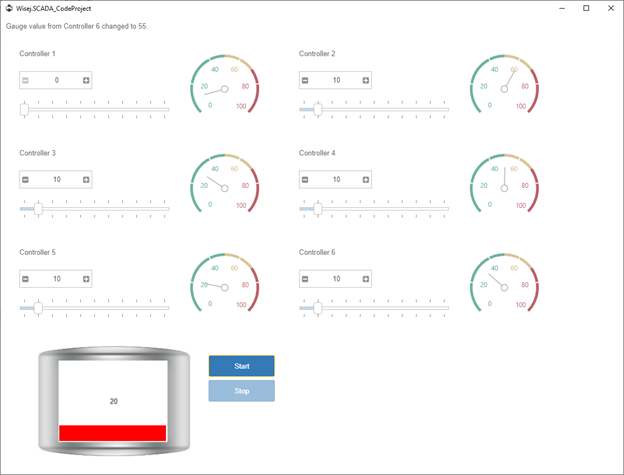Click the Controller 4 slider thumb
This screenshot has height=475, width=624.
pyautogui.click(x=318, y=208)
